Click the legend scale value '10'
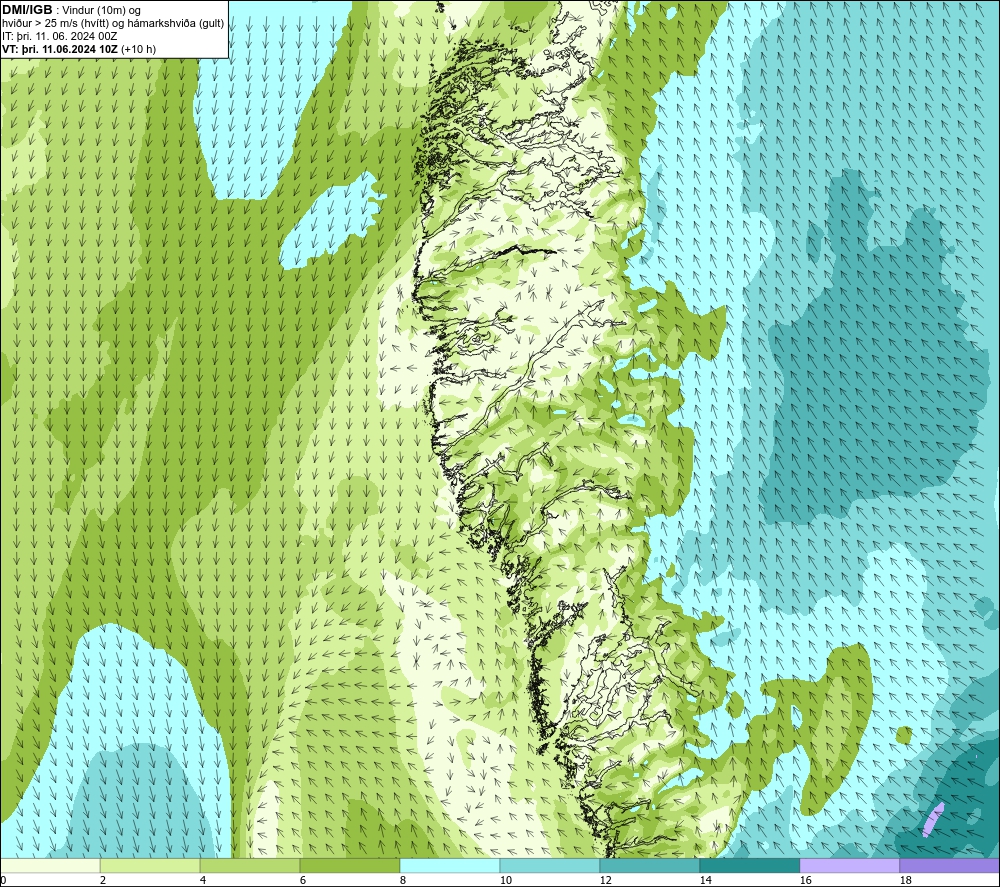1000x887 pixels. point(505,881)
